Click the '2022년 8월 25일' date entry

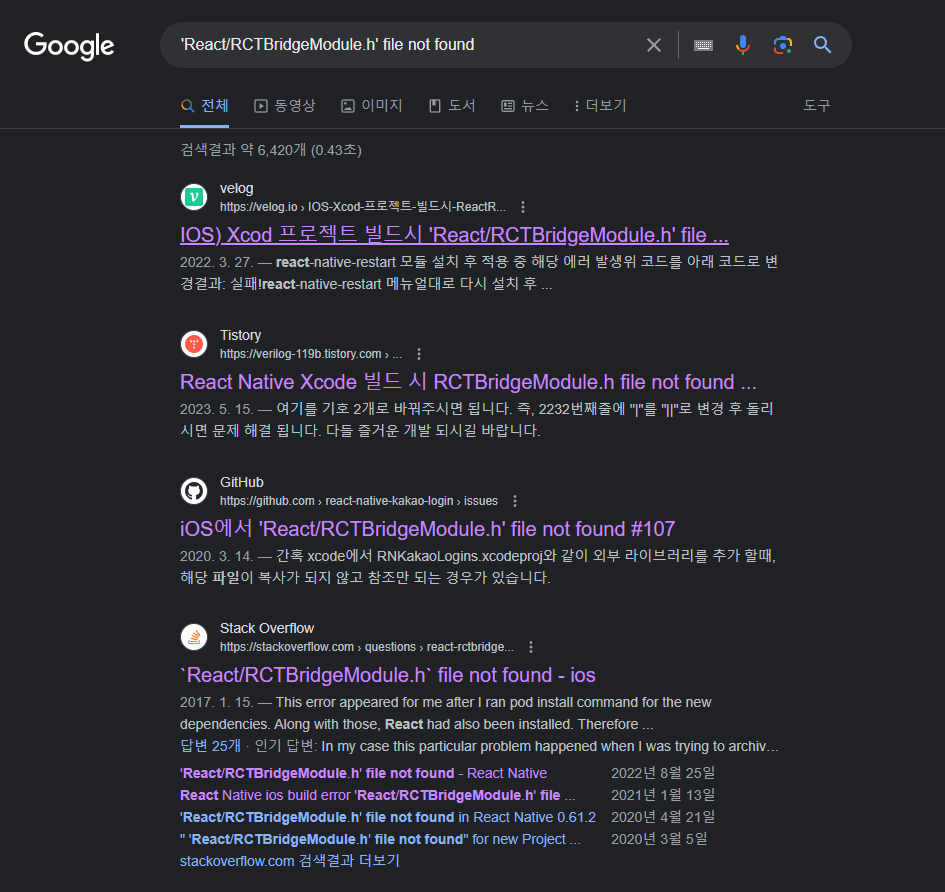[663, 773]
